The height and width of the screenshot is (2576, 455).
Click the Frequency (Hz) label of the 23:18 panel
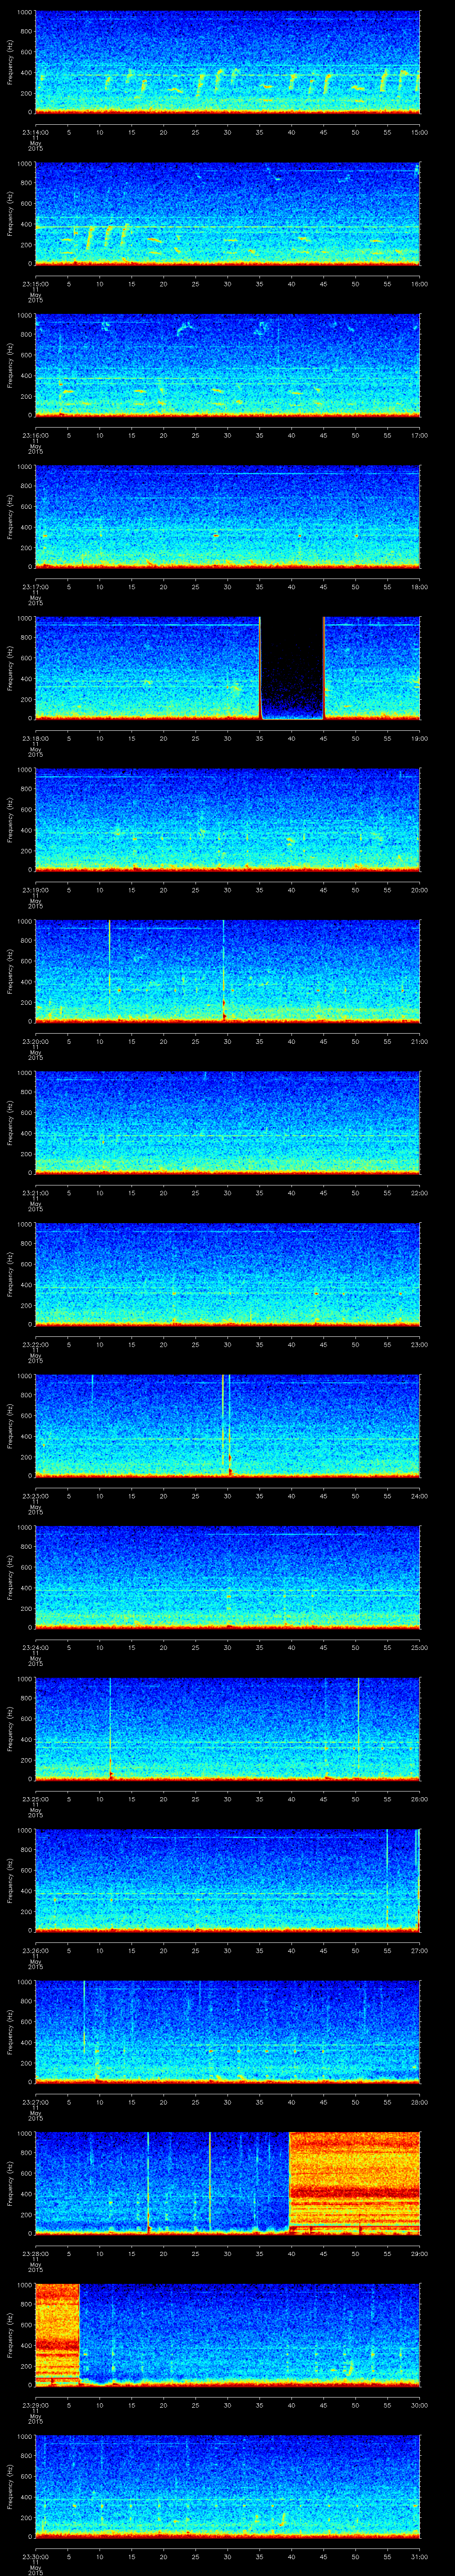[x=10, y=668]
